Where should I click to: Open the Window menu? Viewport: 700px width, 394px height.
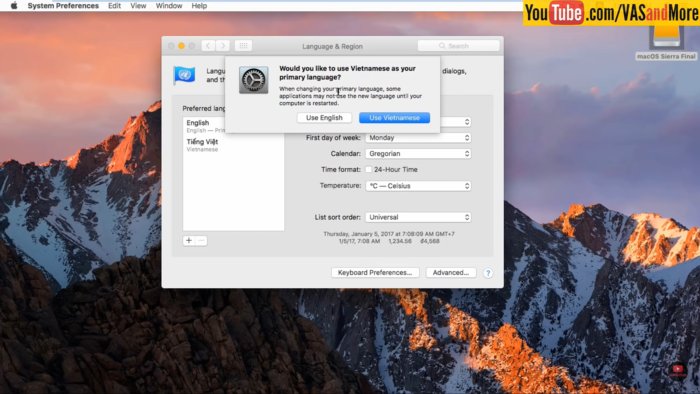click(x=169, y=6)
